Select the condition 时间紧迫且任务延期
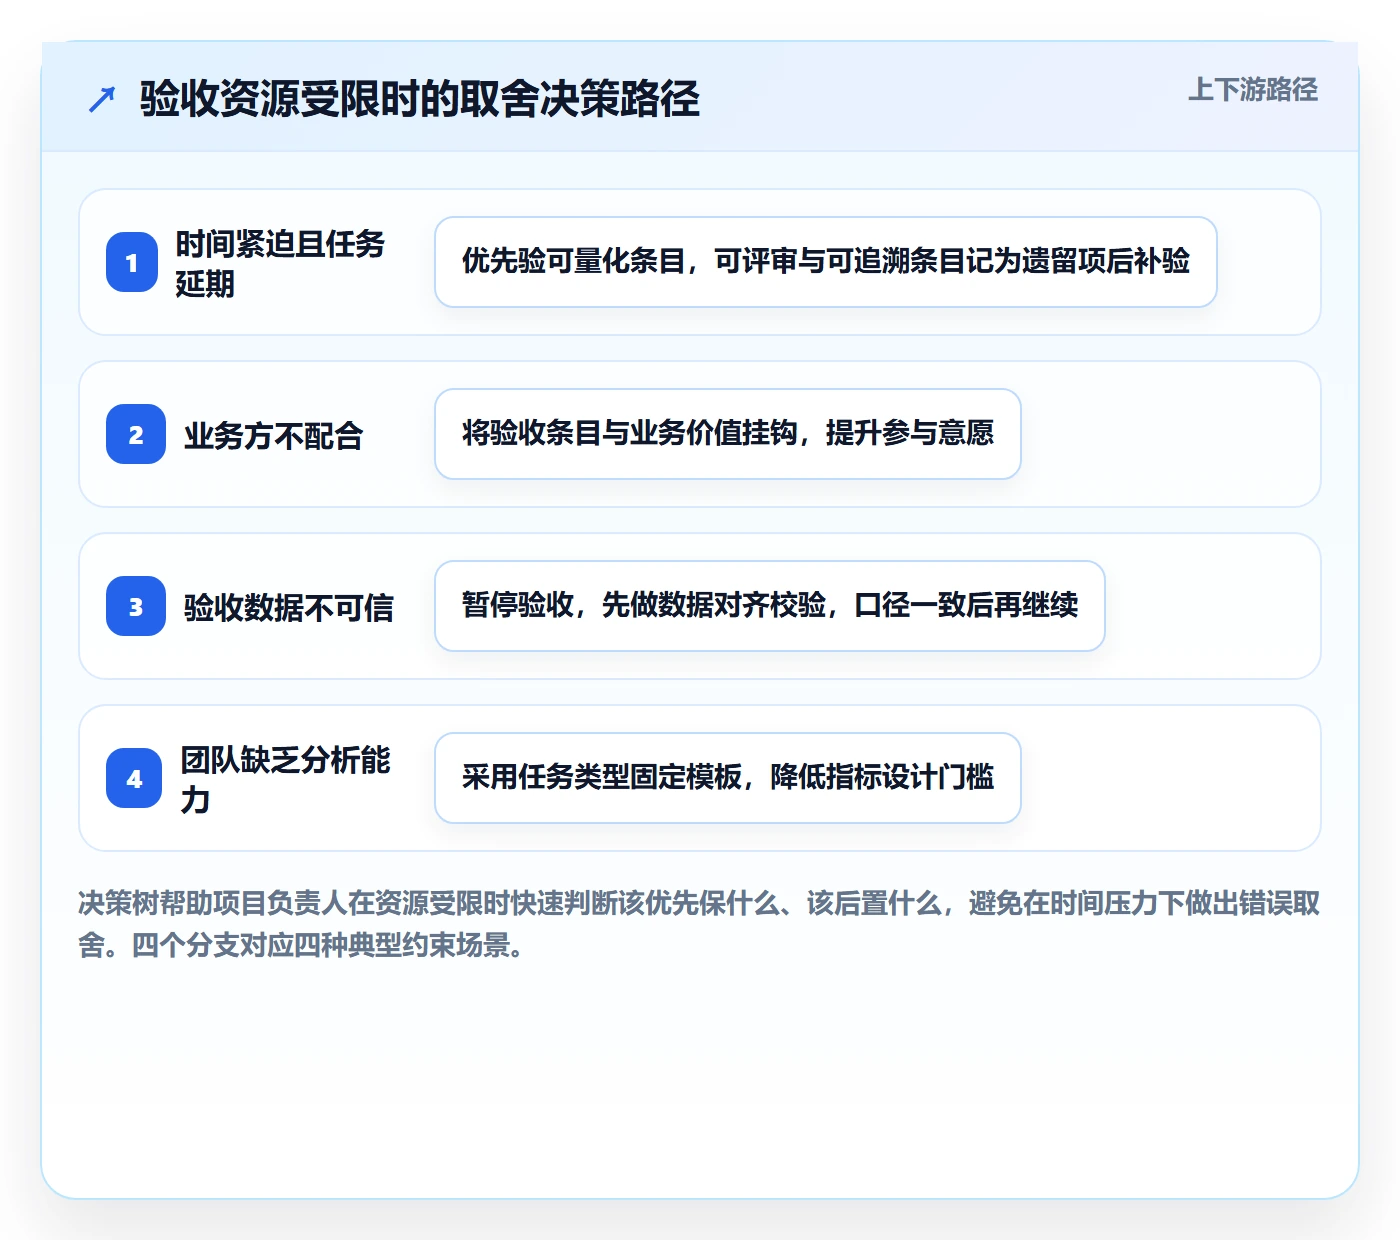This screenshot has height=1240, width=1400. point(280,263)
